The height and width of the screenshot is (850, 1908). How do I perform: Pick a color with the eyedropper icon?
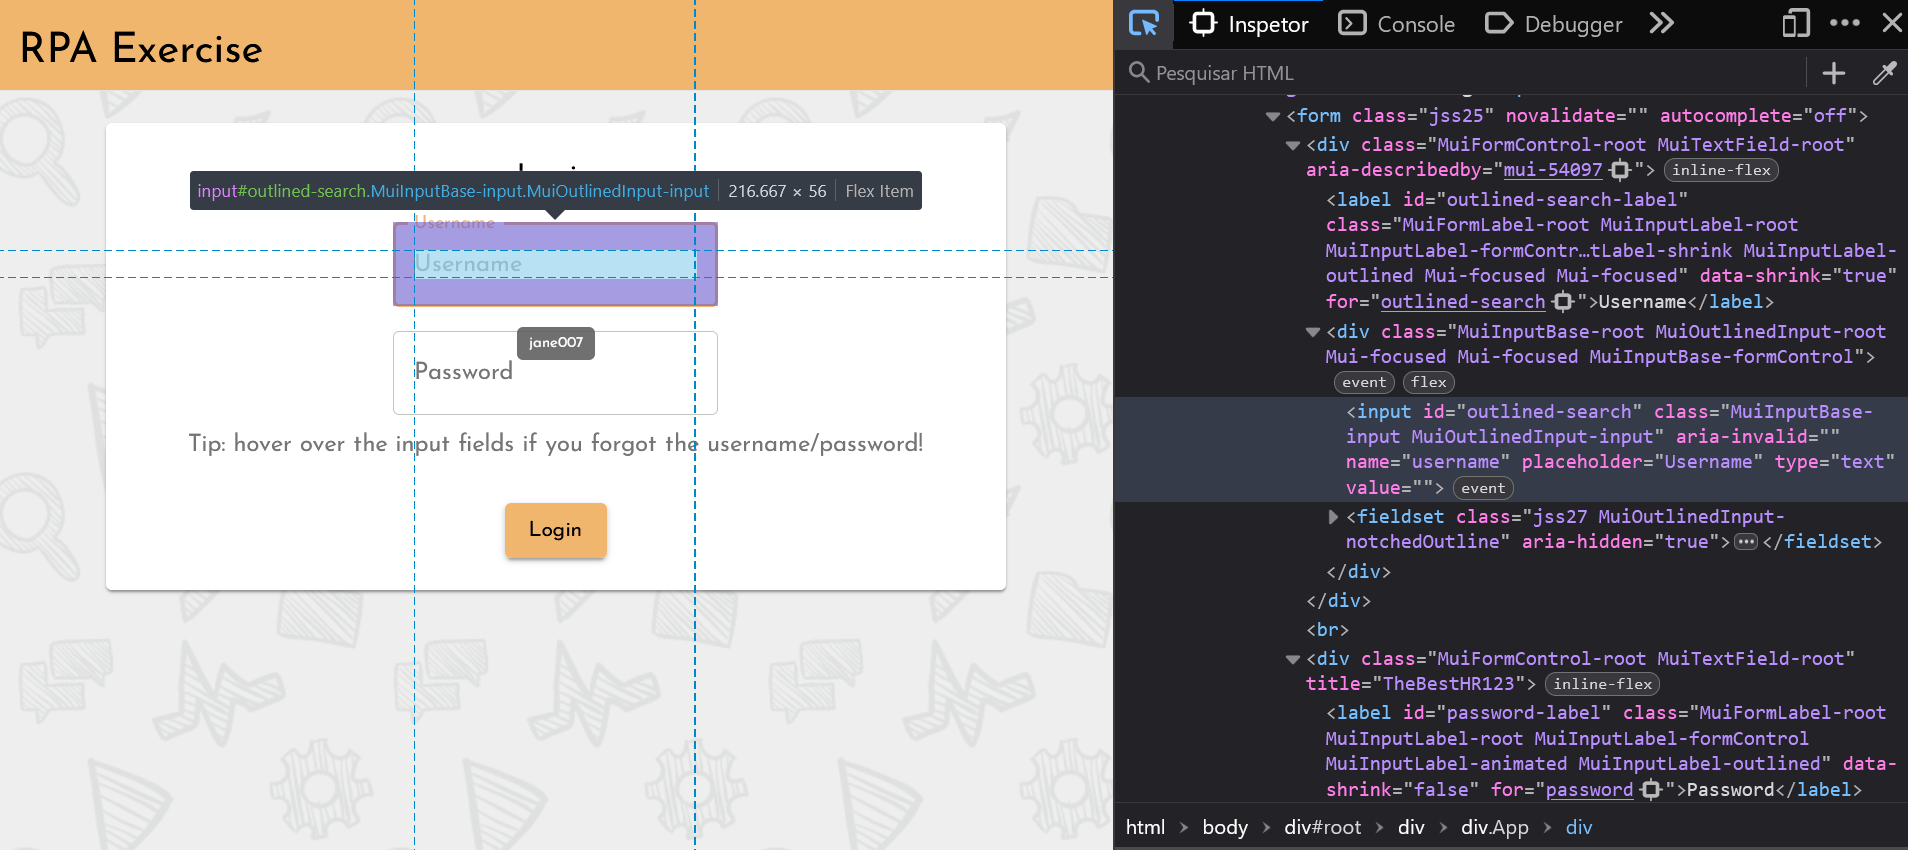click(1884, 73)
